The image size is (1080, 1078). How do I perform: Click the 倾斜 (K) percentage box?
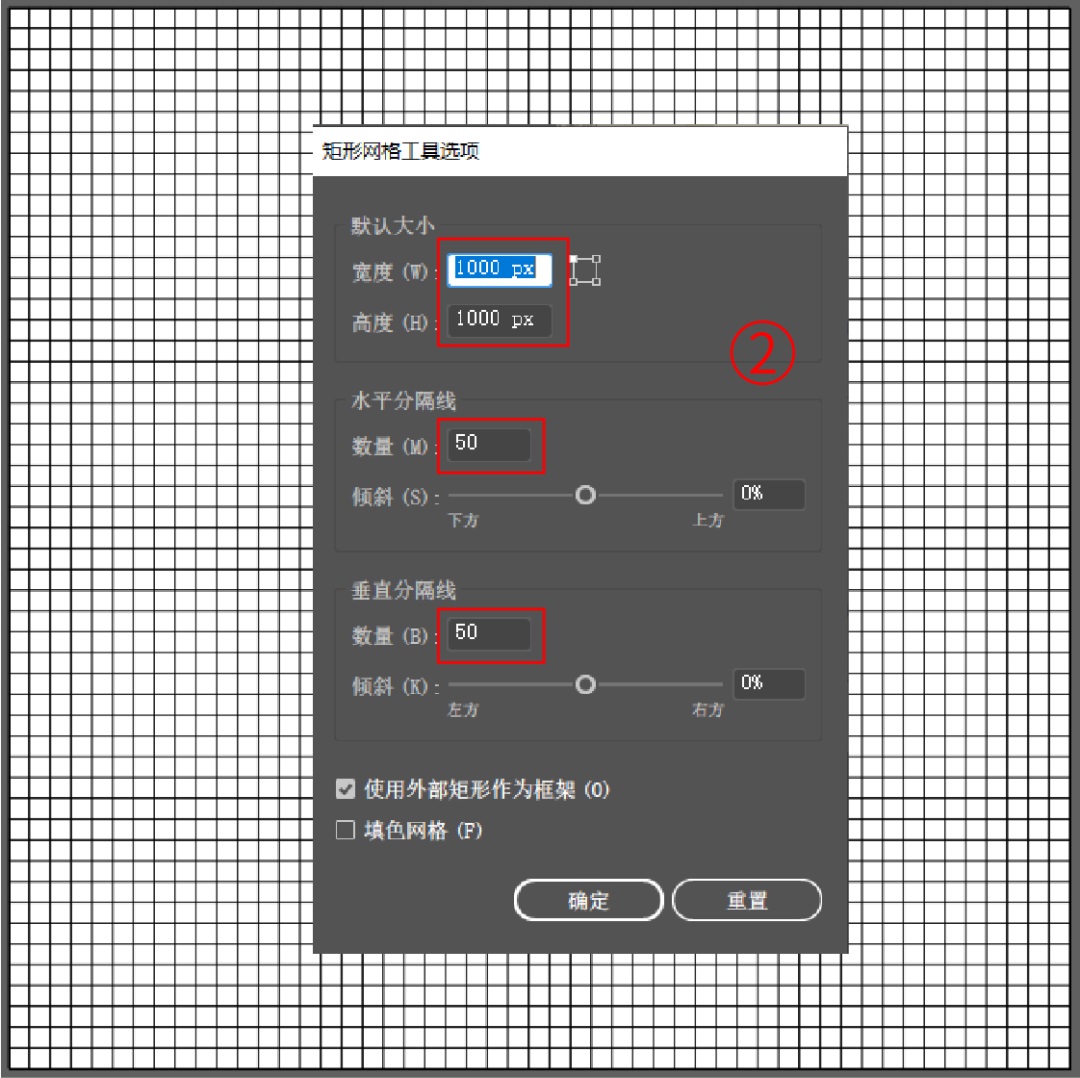(769, 683)
